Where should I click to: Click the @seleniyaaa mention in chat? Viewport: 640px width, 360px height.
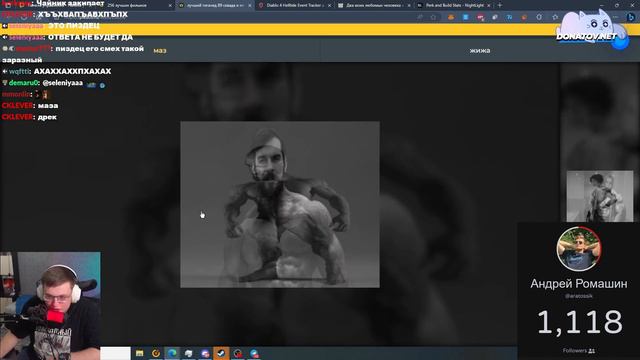[x=62, y=83]
